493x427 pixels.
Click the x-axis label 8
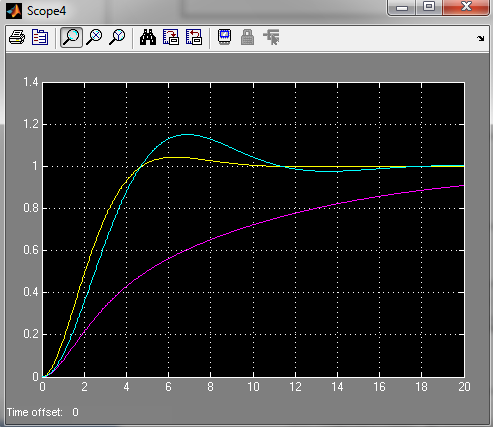click(x=211, y=387)
